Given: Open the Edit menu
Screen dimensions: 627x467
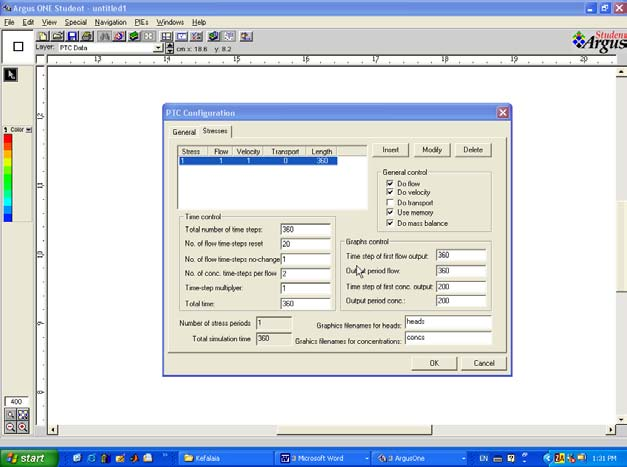Looking at the screenshot, I should point(28,22).
